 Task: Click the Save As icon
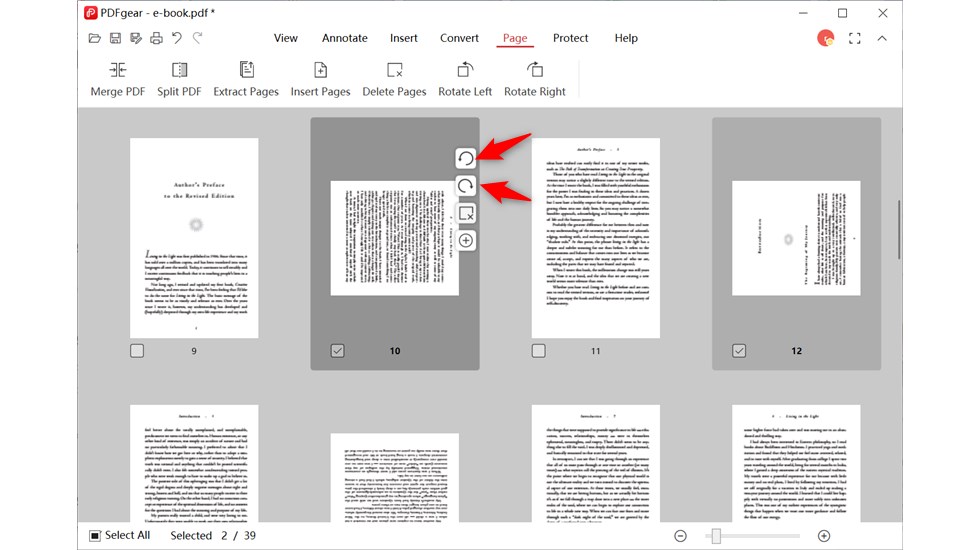(x=136, y=38)
